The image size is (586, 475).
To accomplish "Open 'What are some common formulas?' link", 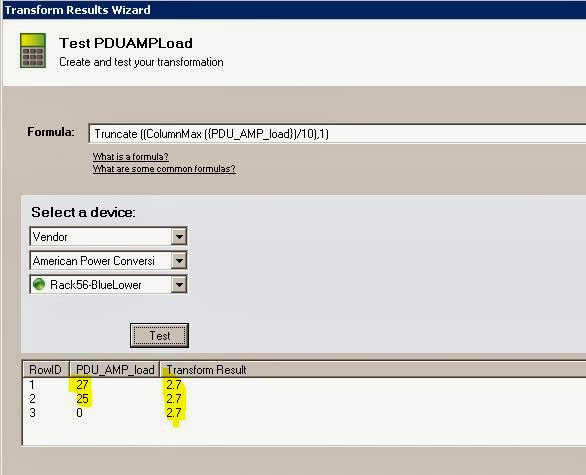I will click(164, 169).
